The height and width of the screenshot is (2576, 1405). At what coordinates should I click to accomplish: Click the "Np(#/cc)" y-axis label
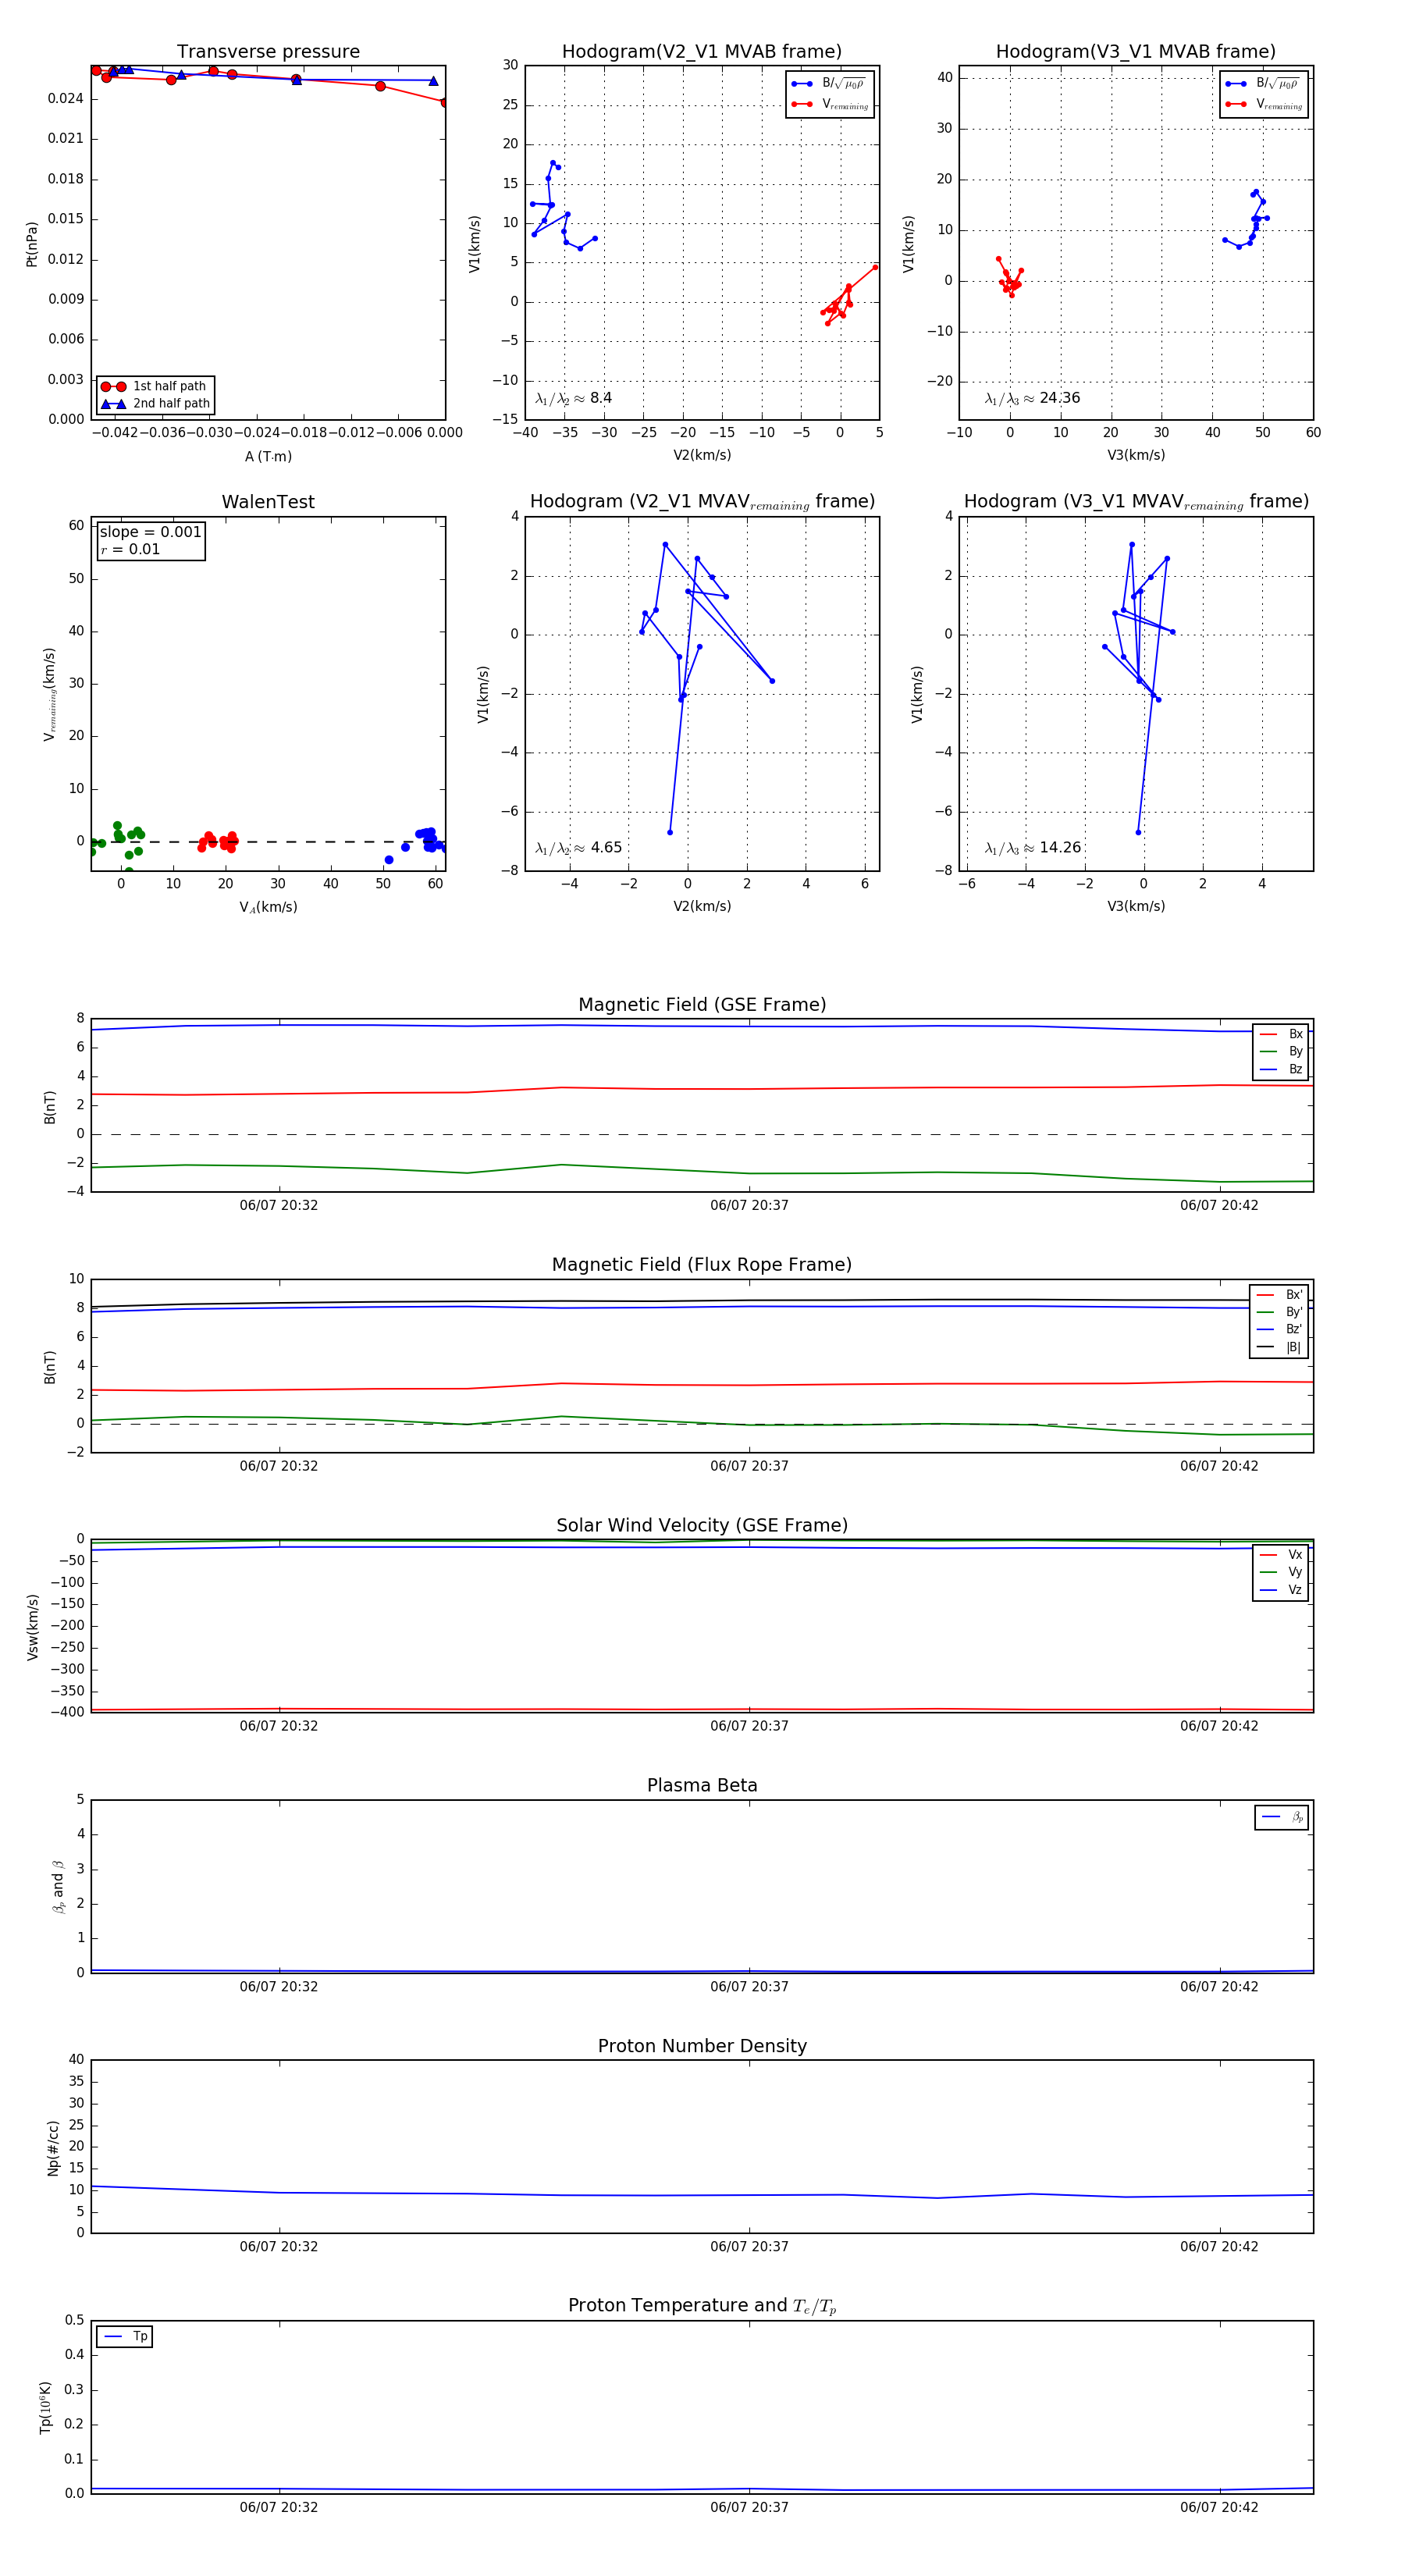tap(53, 2148)
